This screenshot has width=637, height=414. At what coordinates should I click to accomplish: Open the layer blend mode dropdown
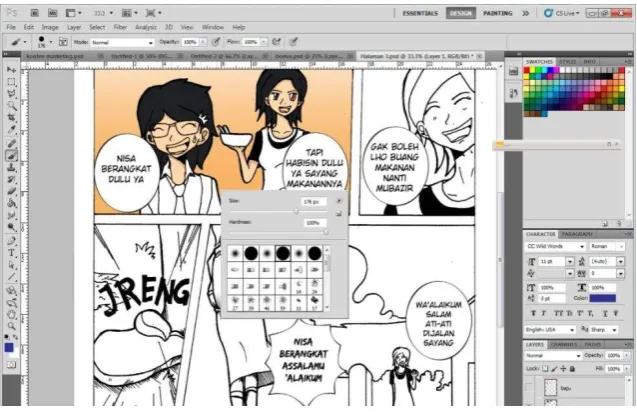553,355
